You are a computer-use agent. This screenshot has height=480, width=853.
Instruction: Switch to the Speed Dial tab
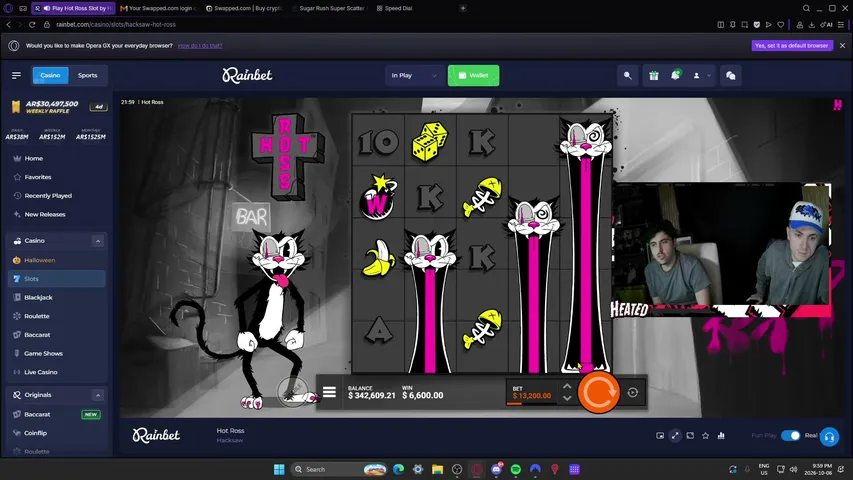click(394, 8)
